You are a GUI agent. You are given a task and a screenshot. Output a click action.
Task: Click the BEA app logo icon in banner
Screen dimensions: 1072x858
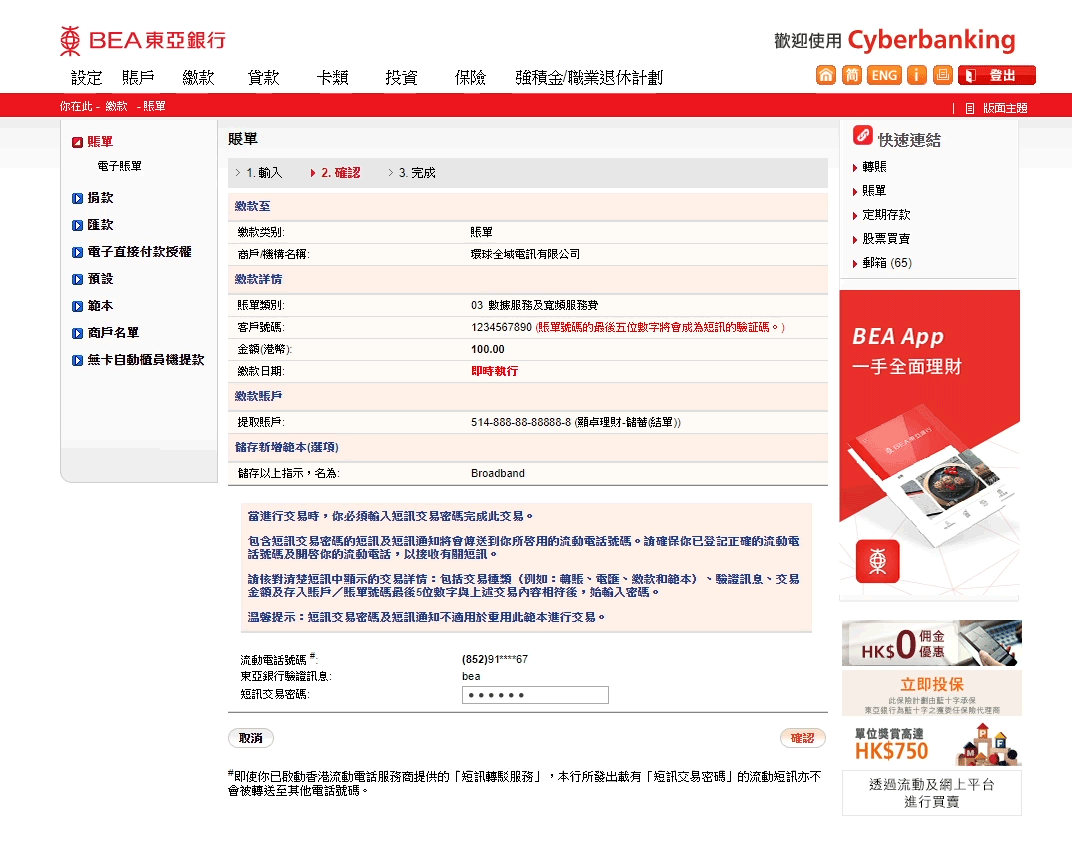[x=878, y=561]
